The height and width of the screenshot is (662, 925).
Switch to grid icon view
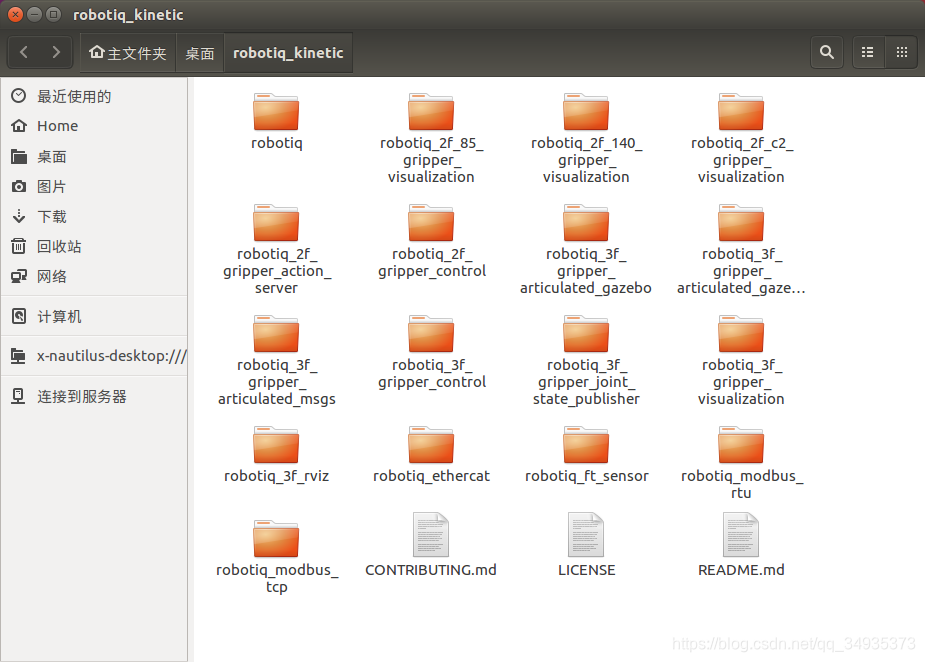coord(901,53)
